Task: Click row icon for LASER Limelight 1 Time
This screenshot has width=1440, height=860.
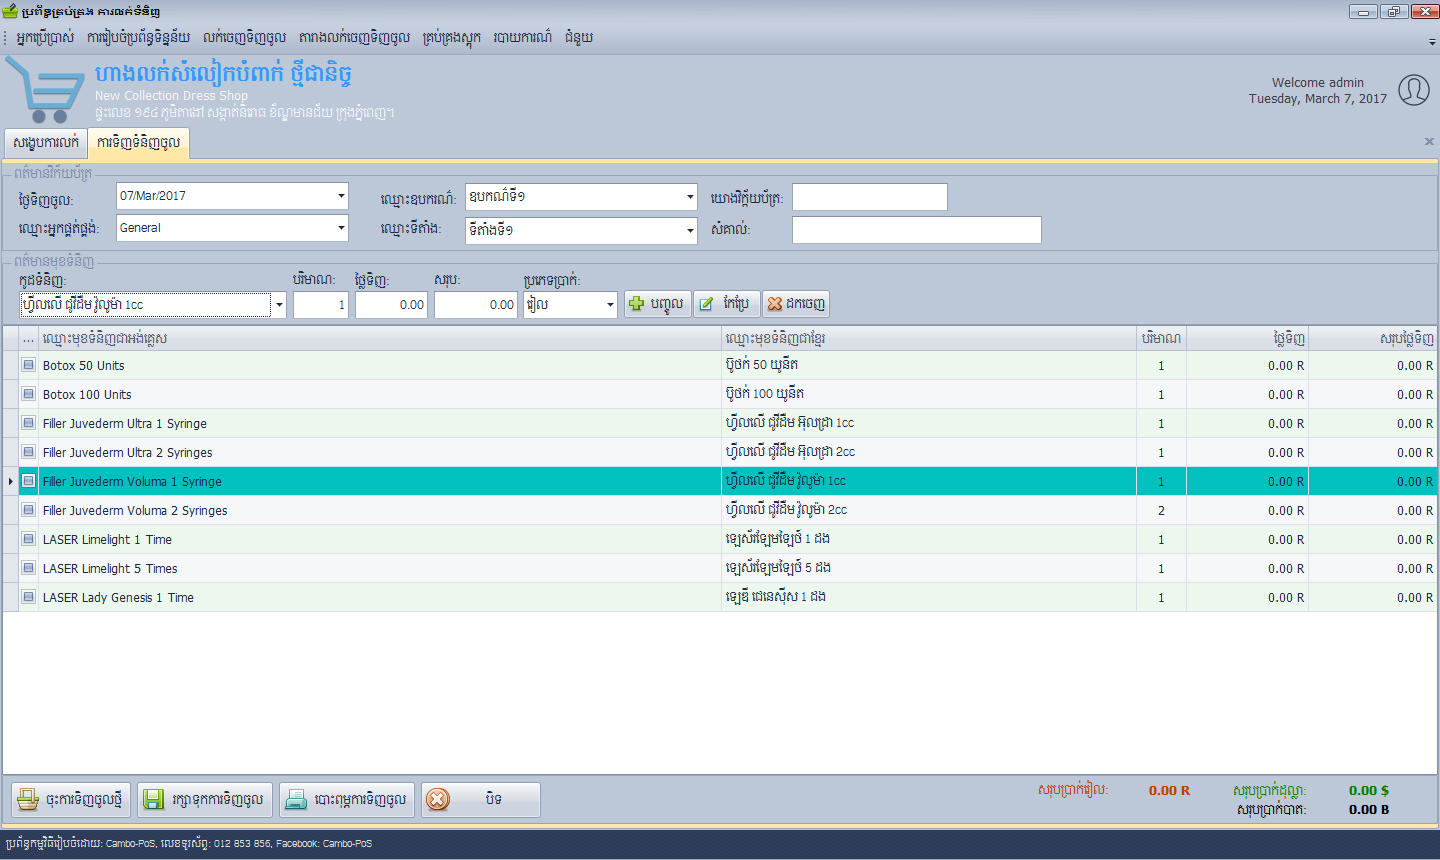Action: coord(29,539)
